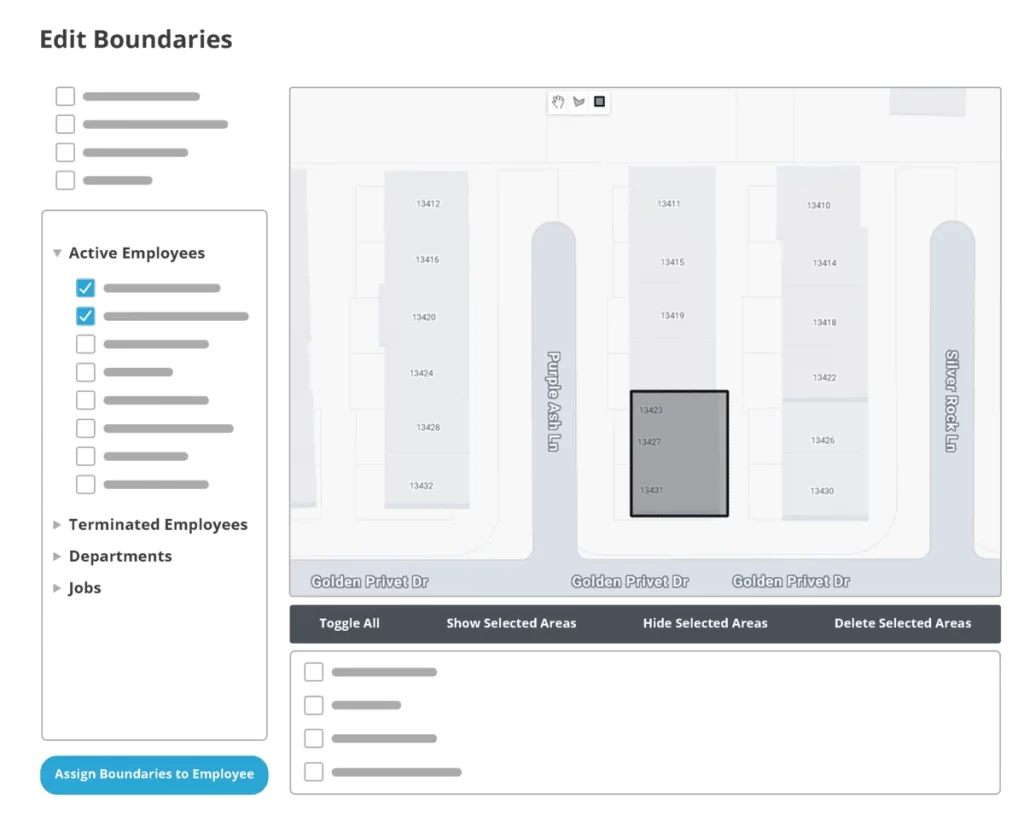Click Toggle All in the dark bar

click(349, 624)
